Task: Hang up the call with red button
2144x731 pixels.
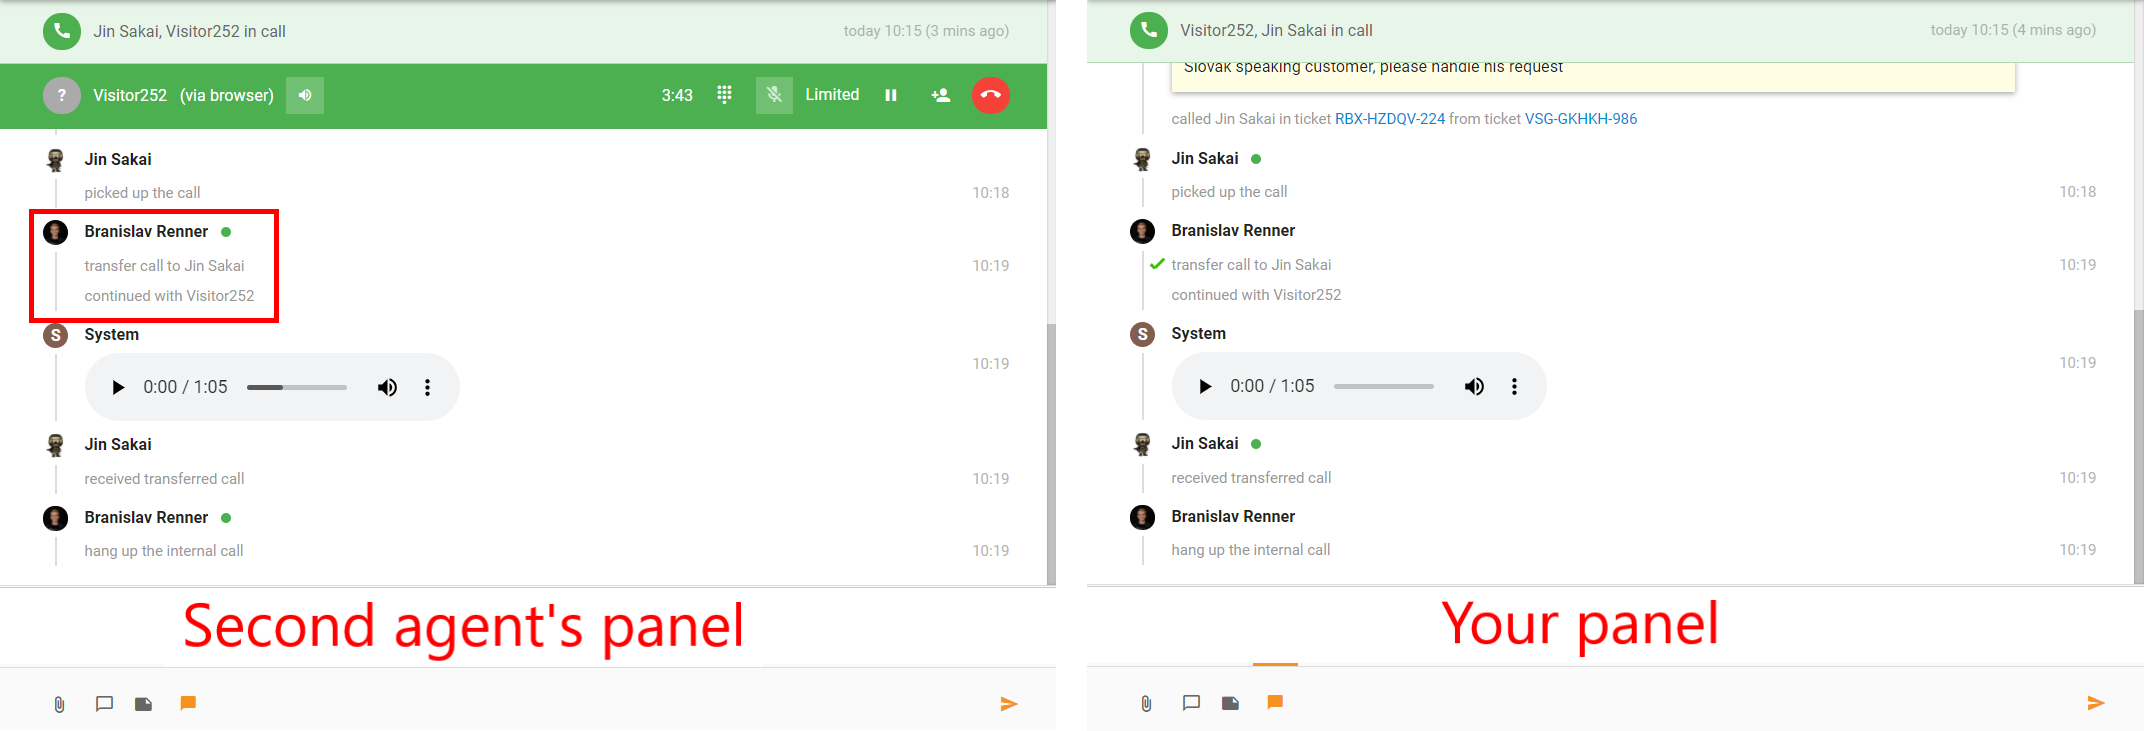Action: point(990,95)
